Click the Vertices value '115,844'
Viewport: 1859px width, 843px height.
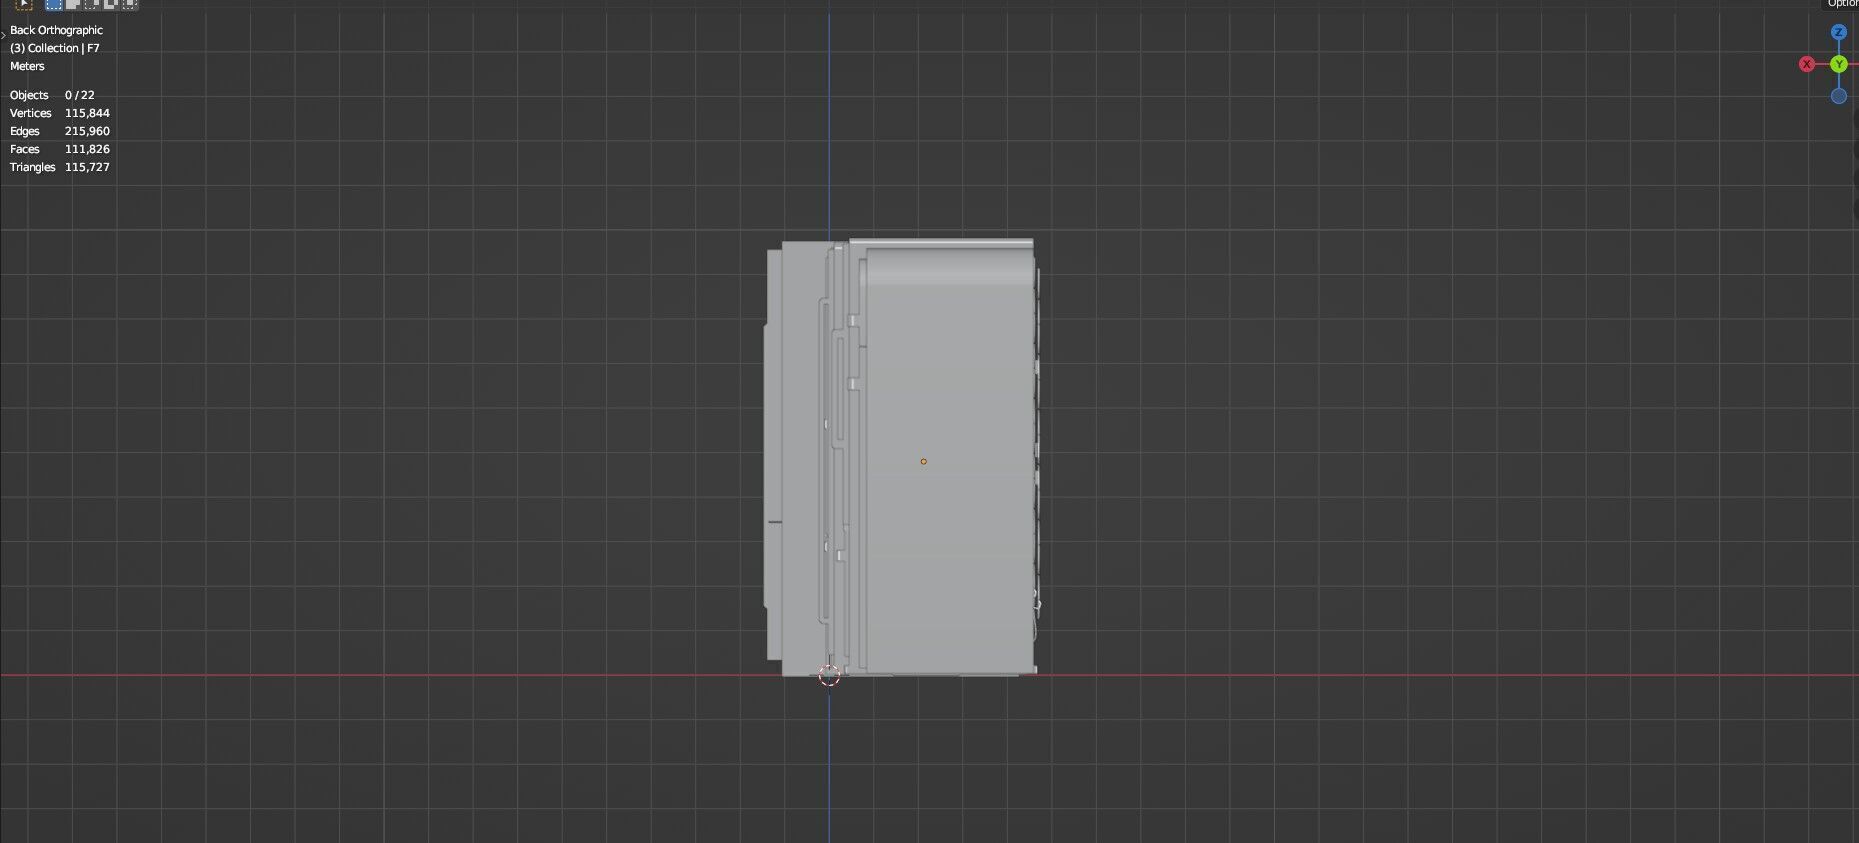(87, 113)
